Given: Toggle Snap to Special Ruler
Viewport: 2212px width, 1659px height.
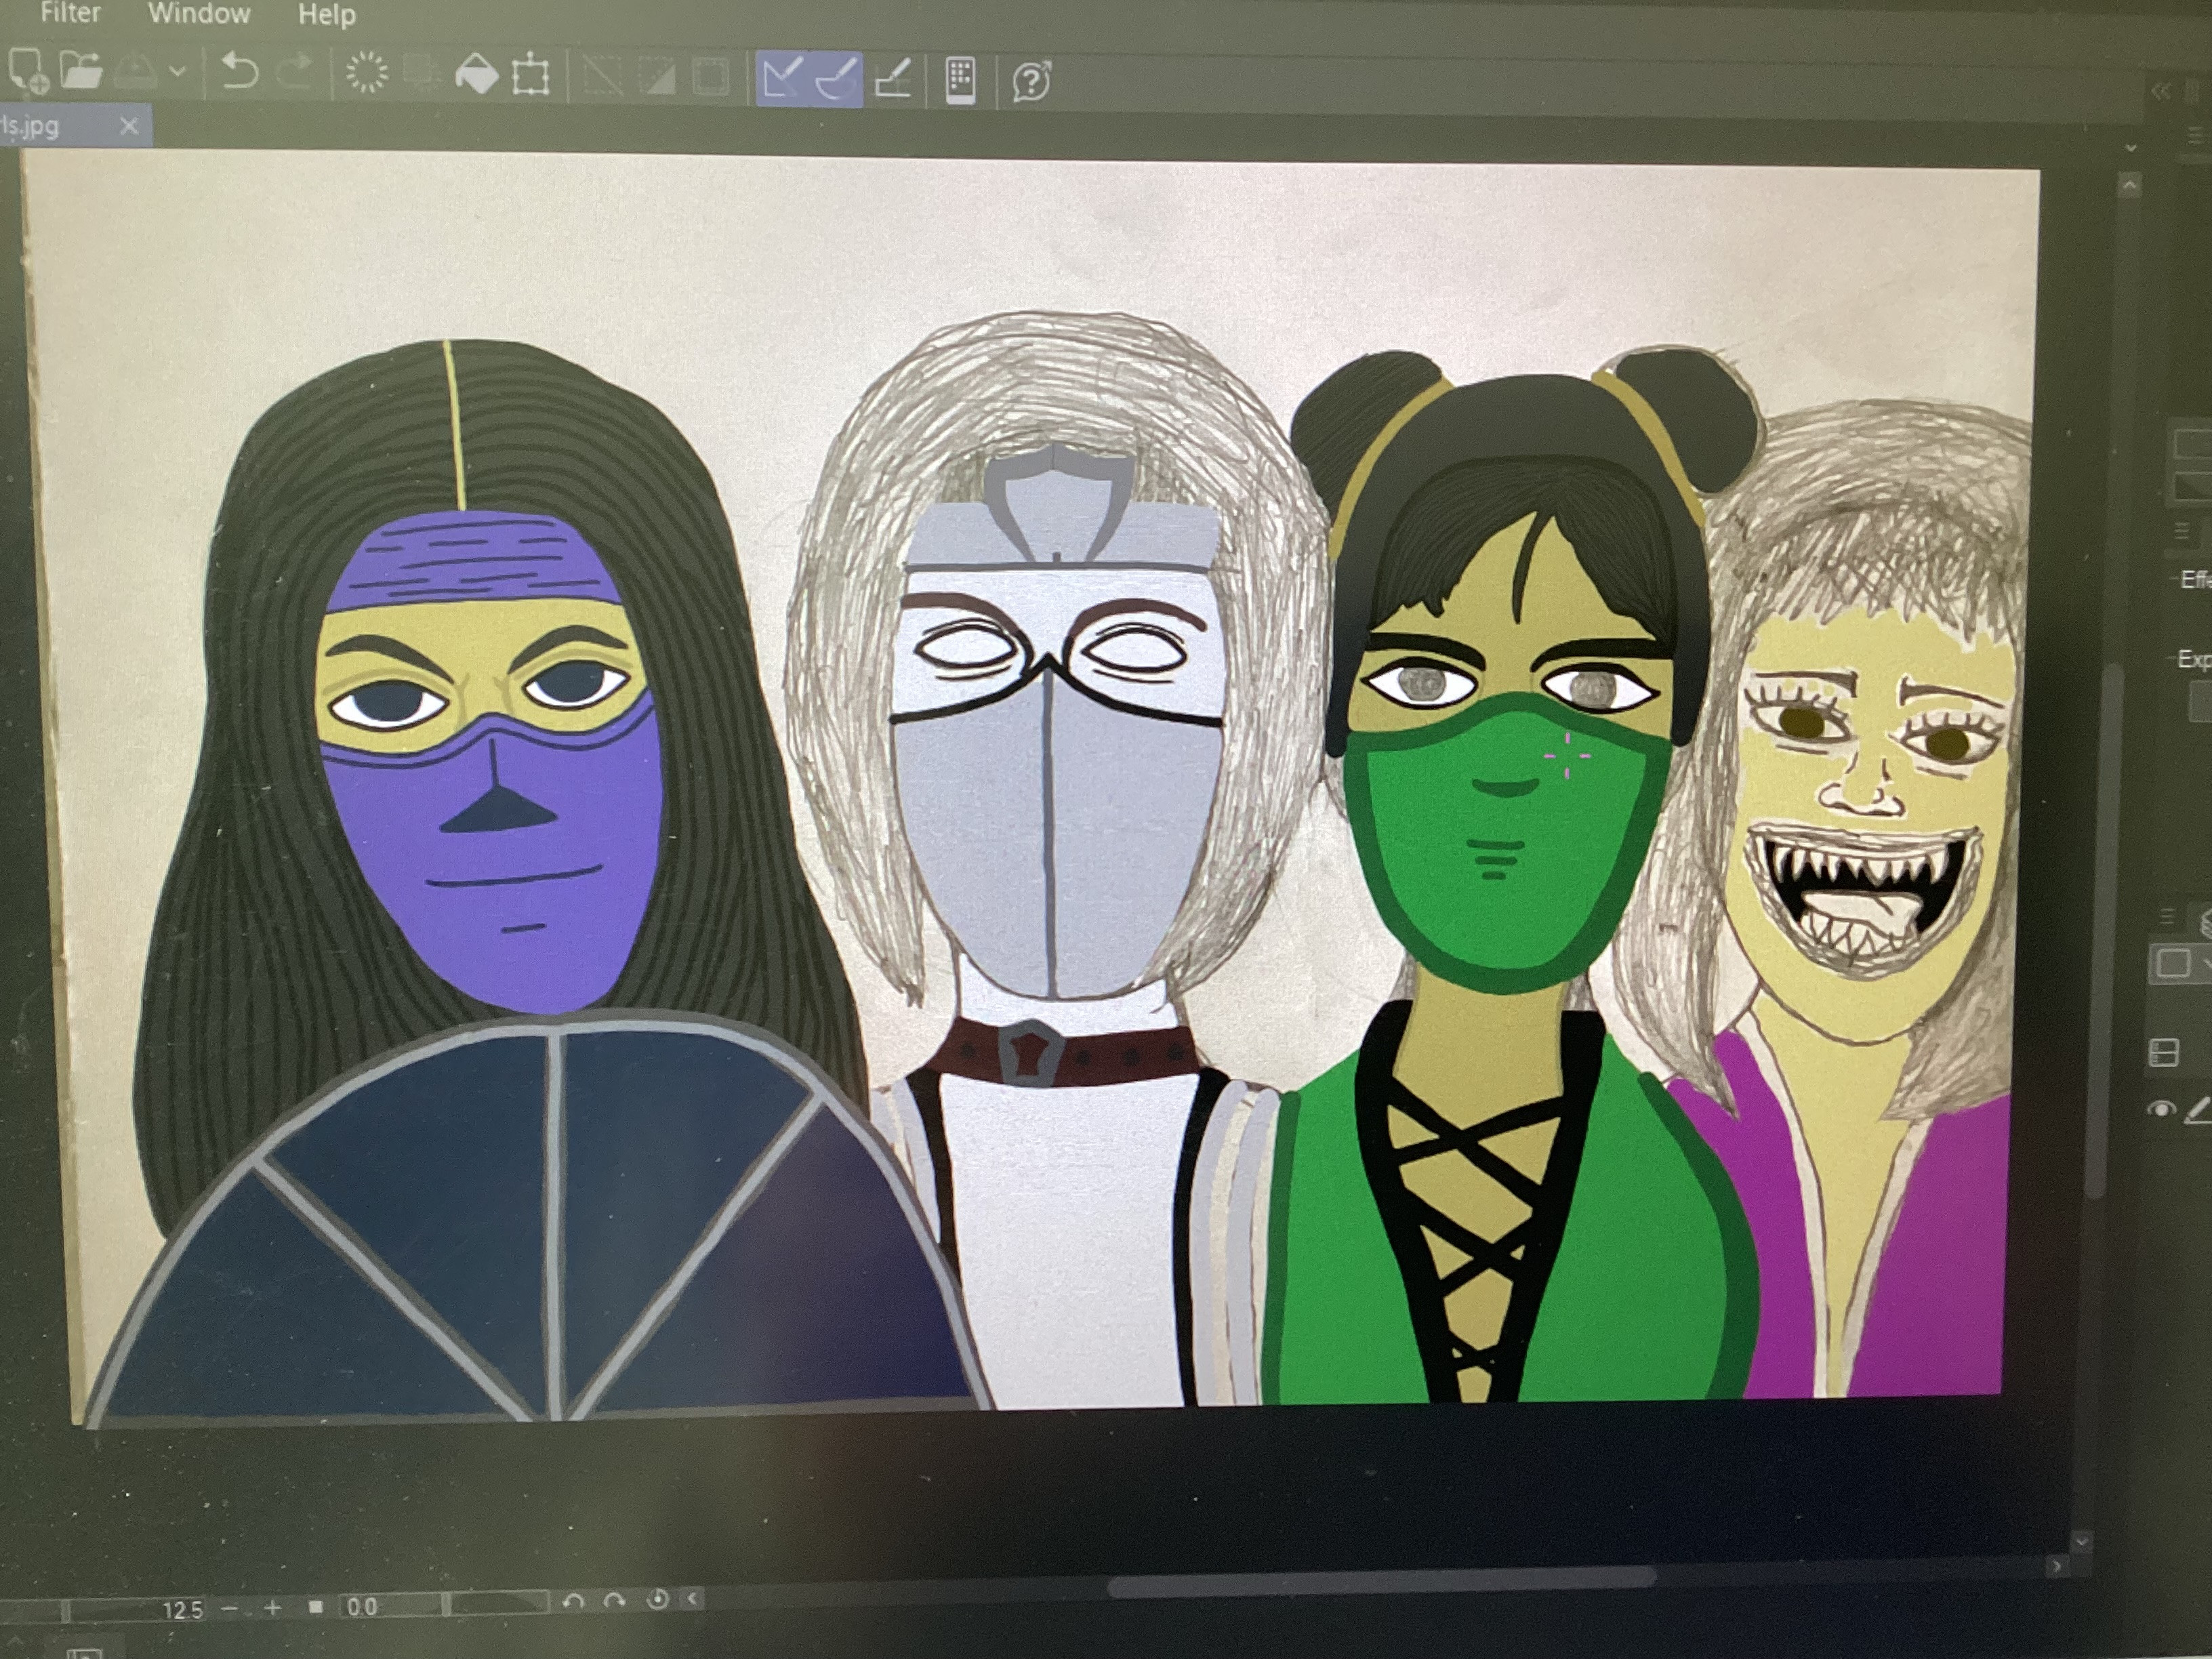Looking at the screenshot, I should (837, 79).
